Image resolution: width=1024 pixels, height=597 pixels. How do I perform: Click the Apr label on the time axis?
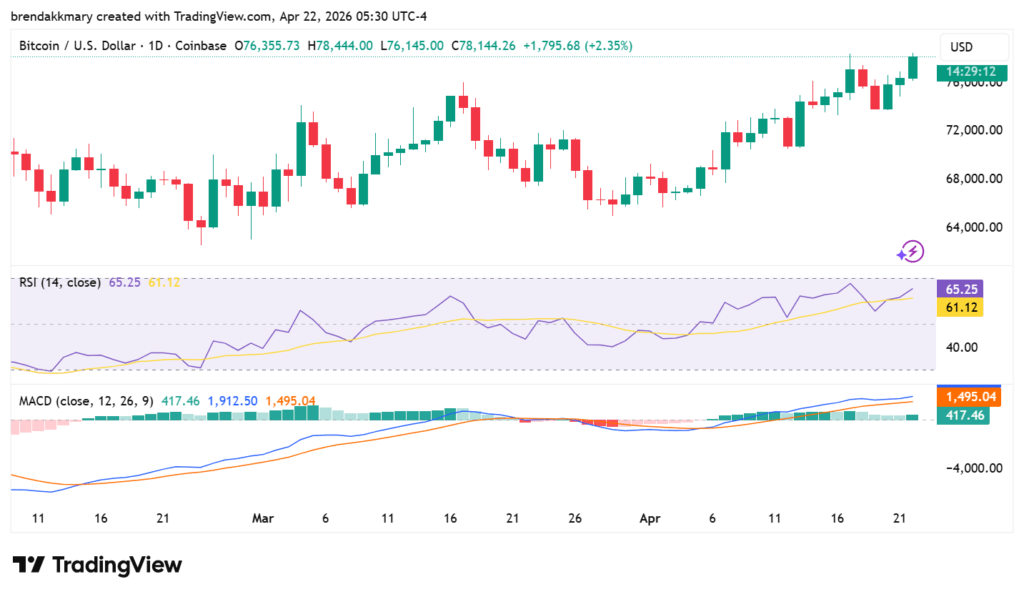(649, 519)
